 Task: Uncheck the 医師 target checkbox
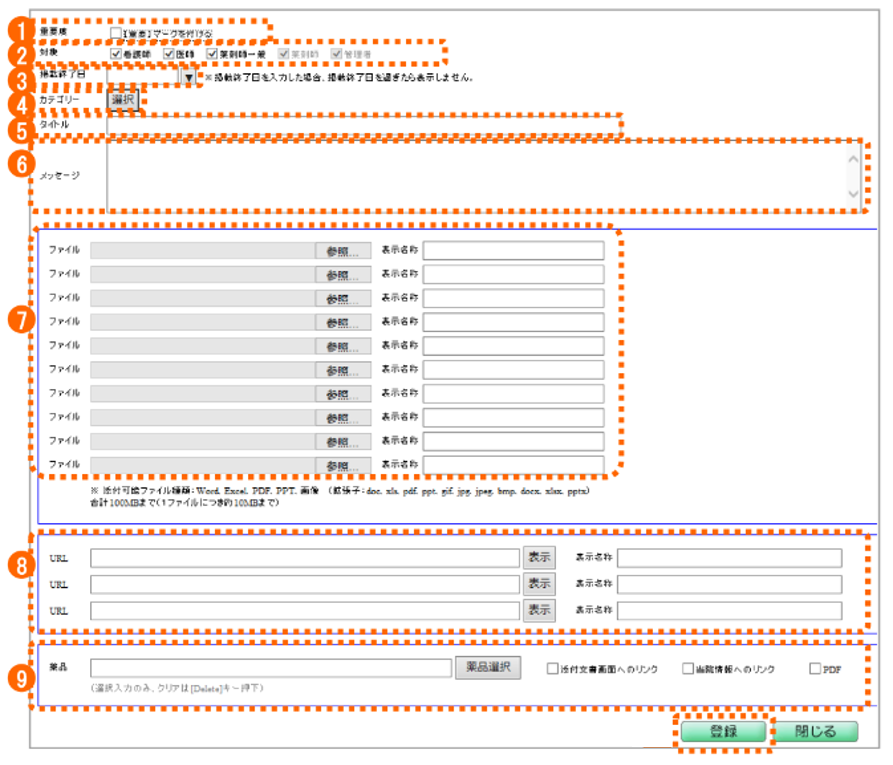click(x=170, y=54)
